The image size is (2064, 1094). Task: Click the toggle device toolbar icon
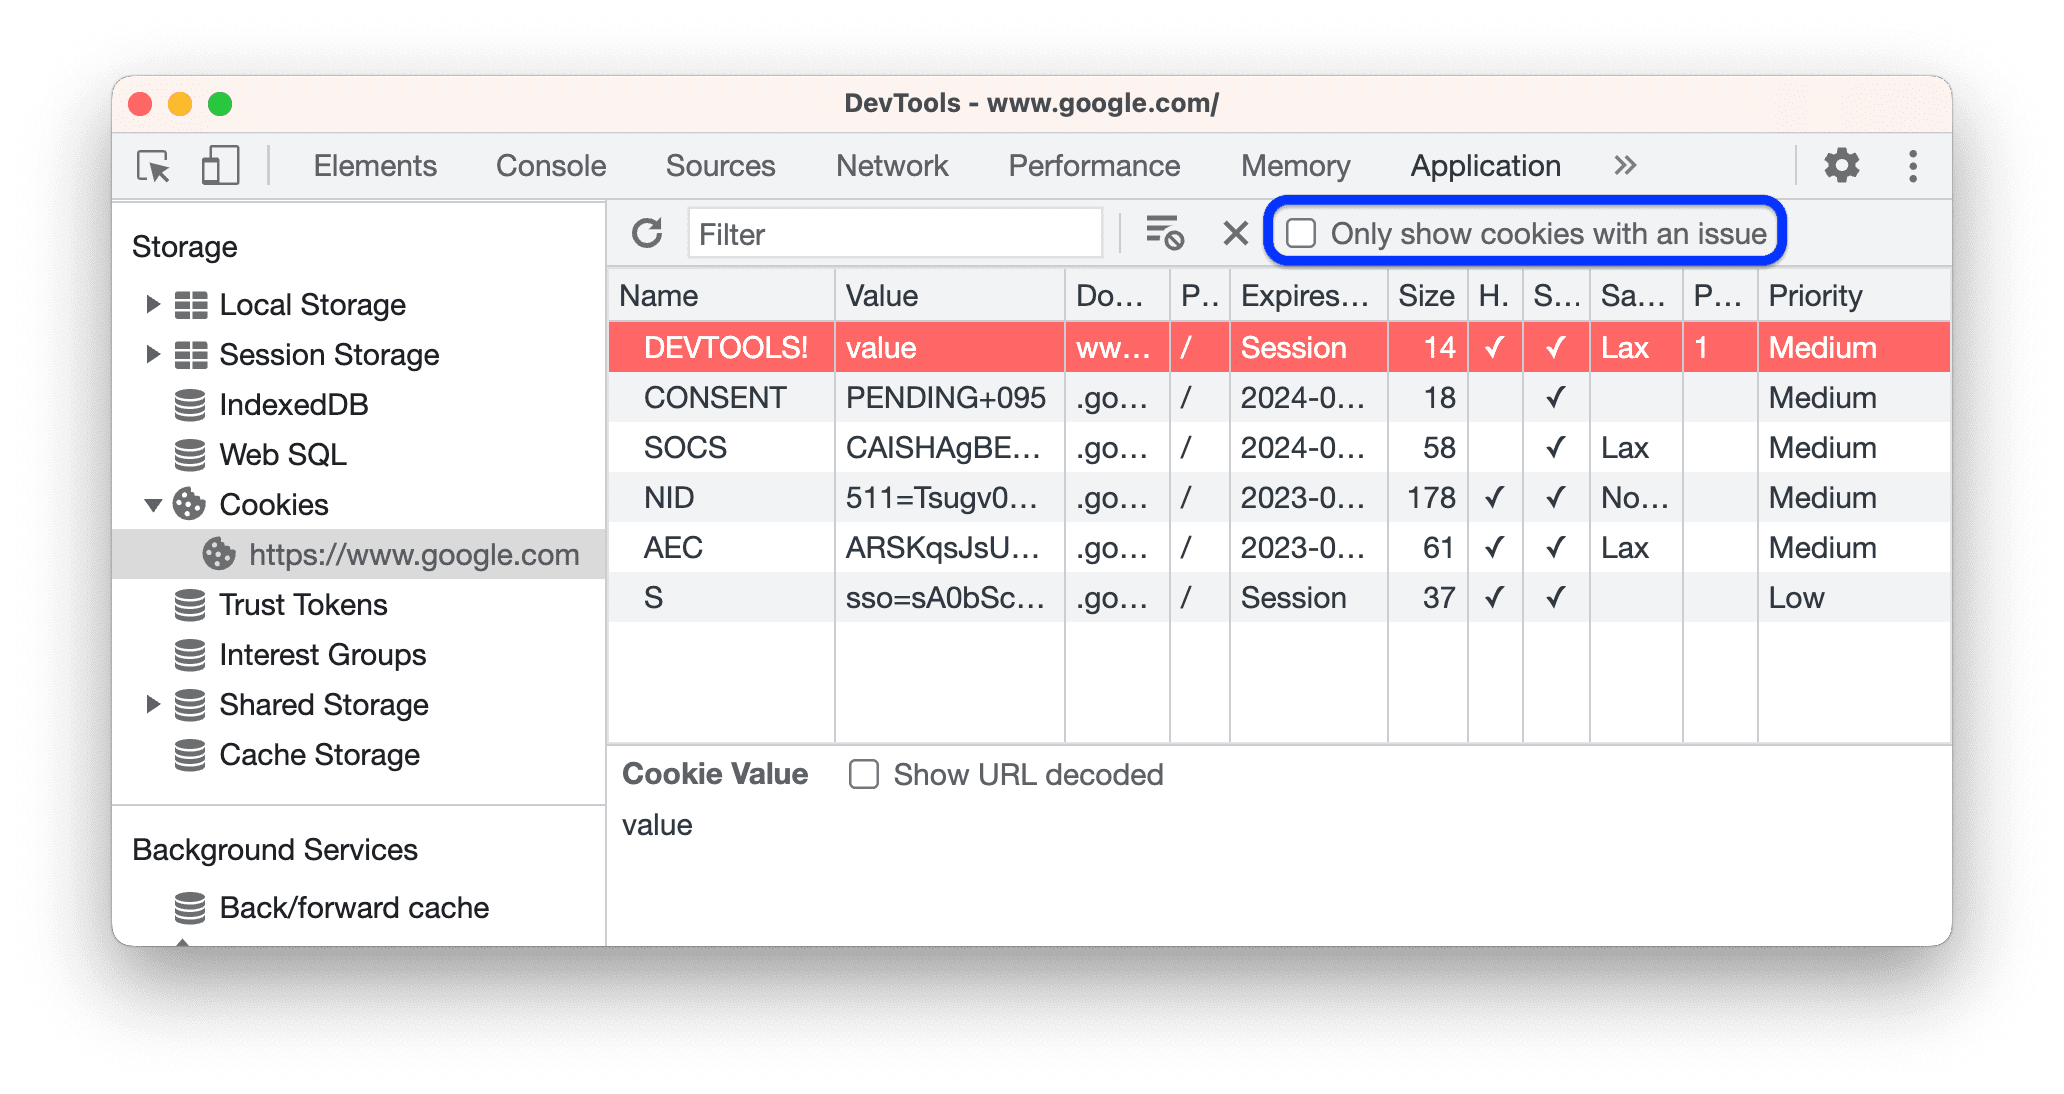[220, 164]
